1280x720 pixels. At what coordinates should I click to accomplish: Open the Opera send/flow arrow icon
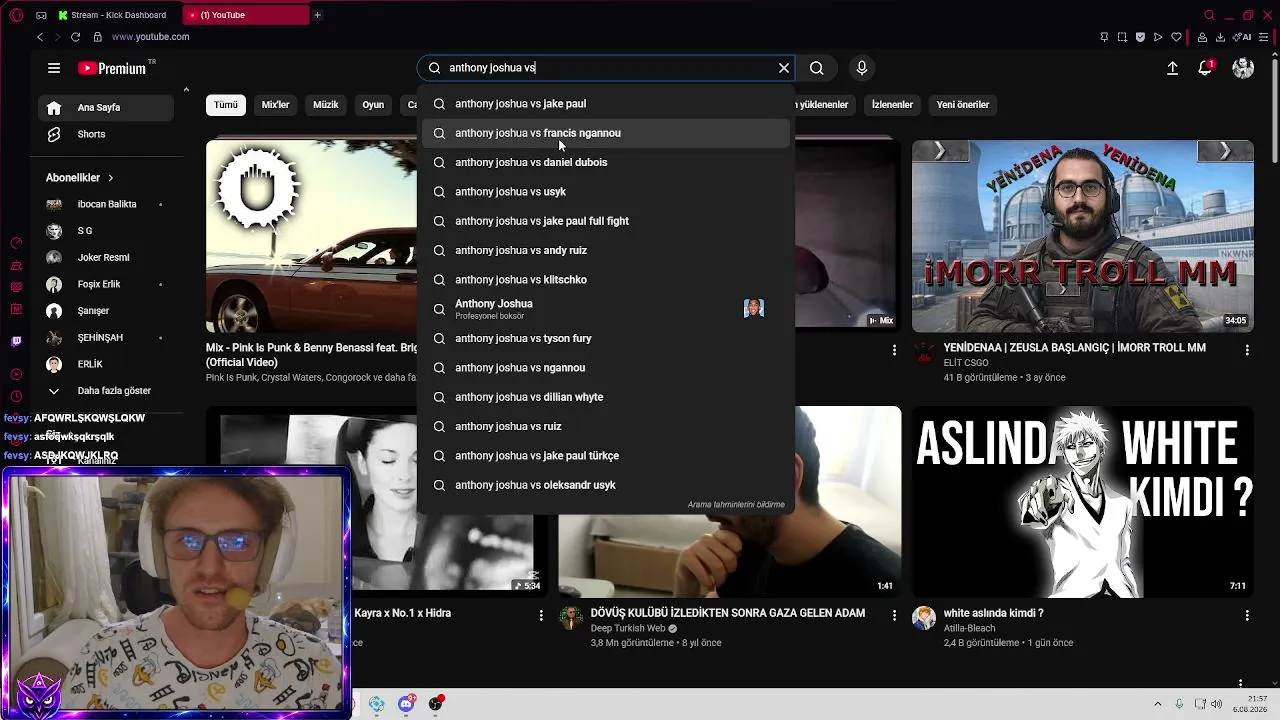pyautogui.click(x=1158, y=37)
